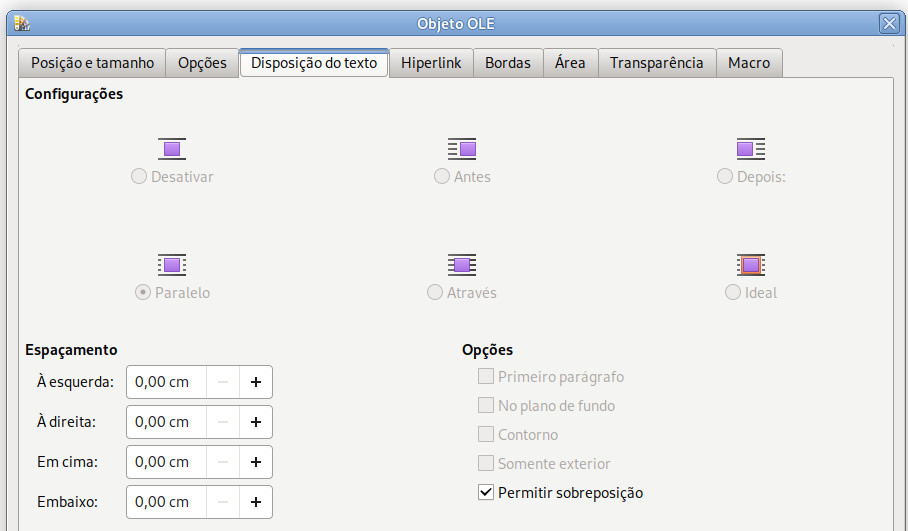Choose the Depois wrap icon

pos(750,149)
